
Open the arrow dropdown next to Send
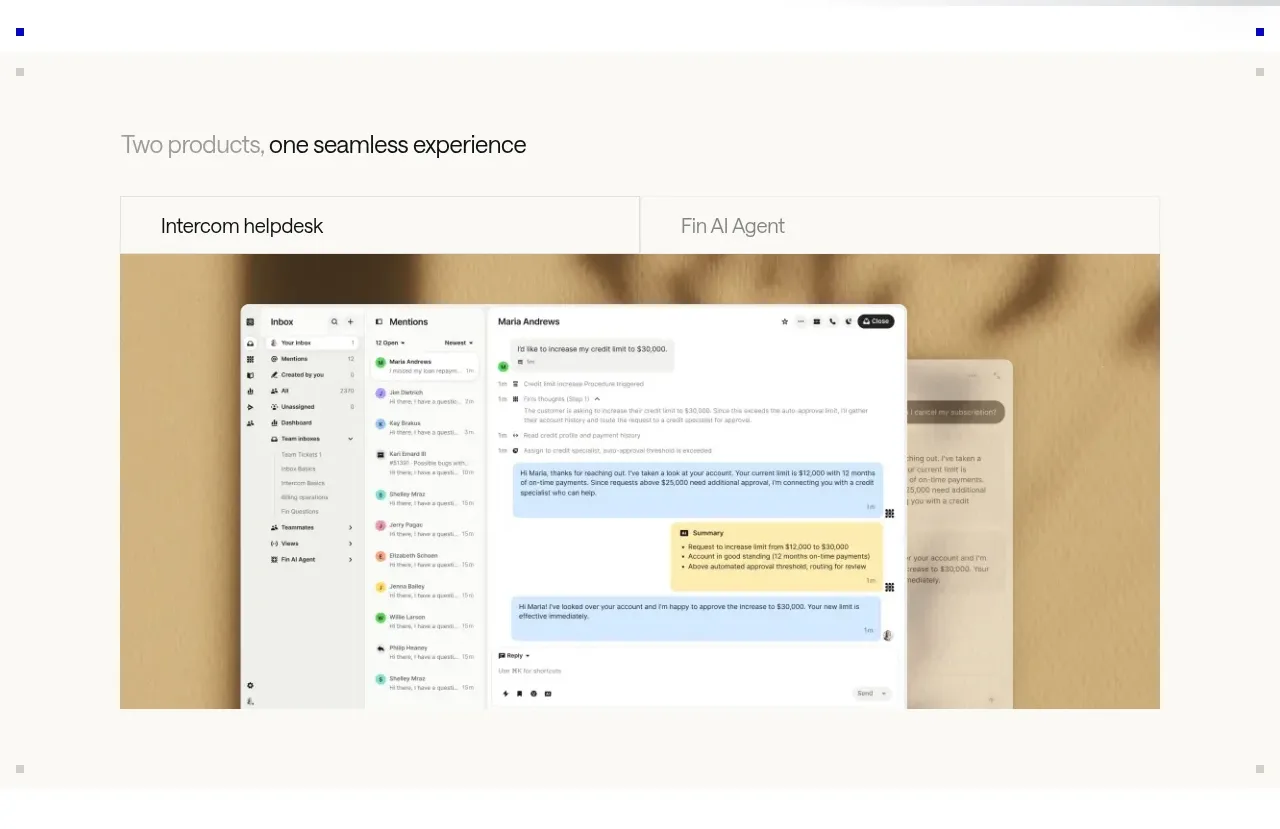pos(883,693)
